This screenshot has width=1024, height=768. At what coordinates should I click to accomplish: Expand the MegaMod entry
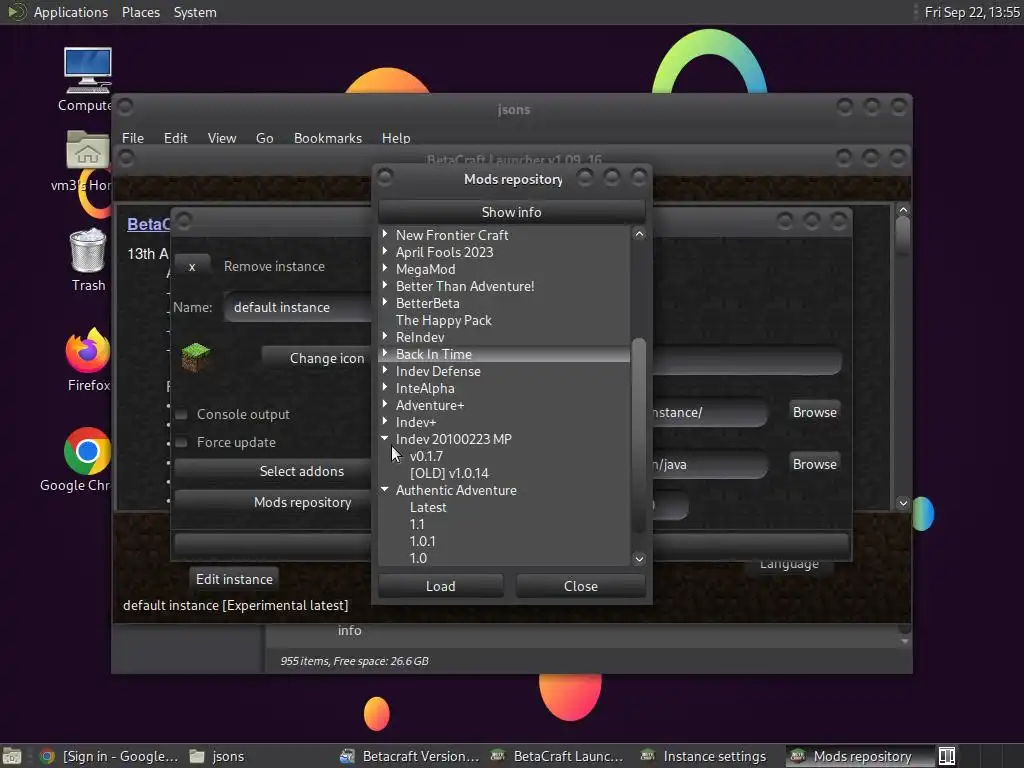tap(385, 268)
